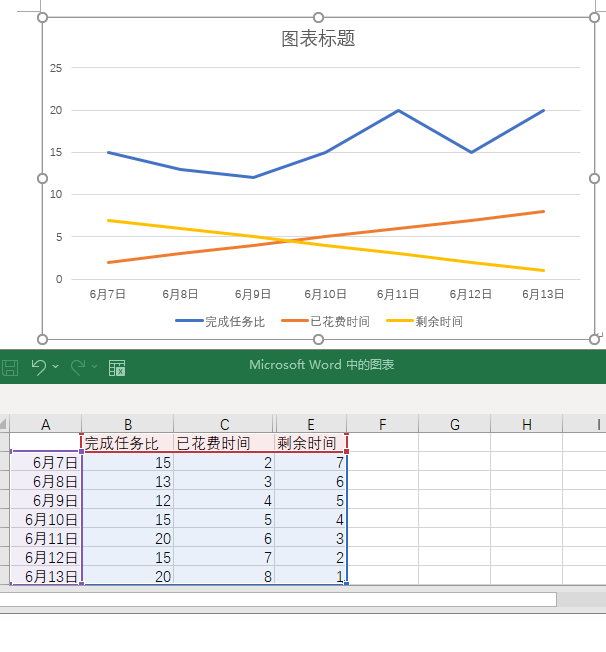The height and width of the screenshot is (652, 606).
Task: Click the date cell 6月7日 in column A
Action: tap(46, 462)
